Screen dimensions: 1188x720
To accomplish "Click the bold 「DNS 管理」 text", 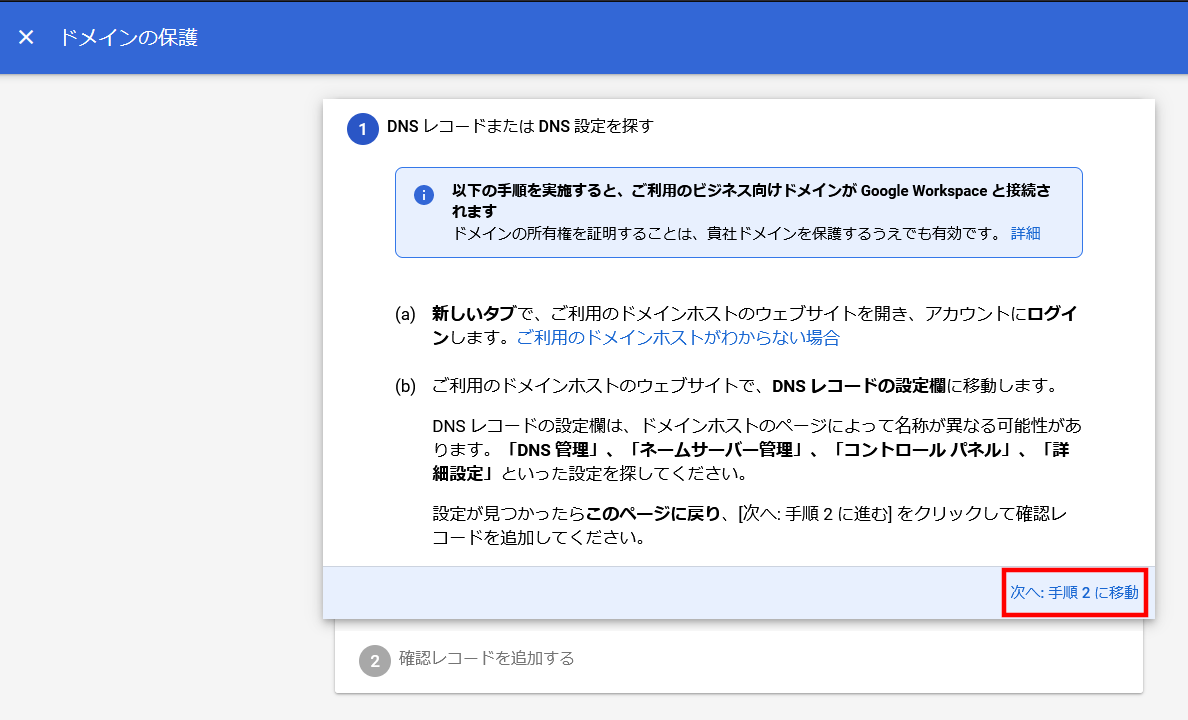I will (x=552, y=449).
